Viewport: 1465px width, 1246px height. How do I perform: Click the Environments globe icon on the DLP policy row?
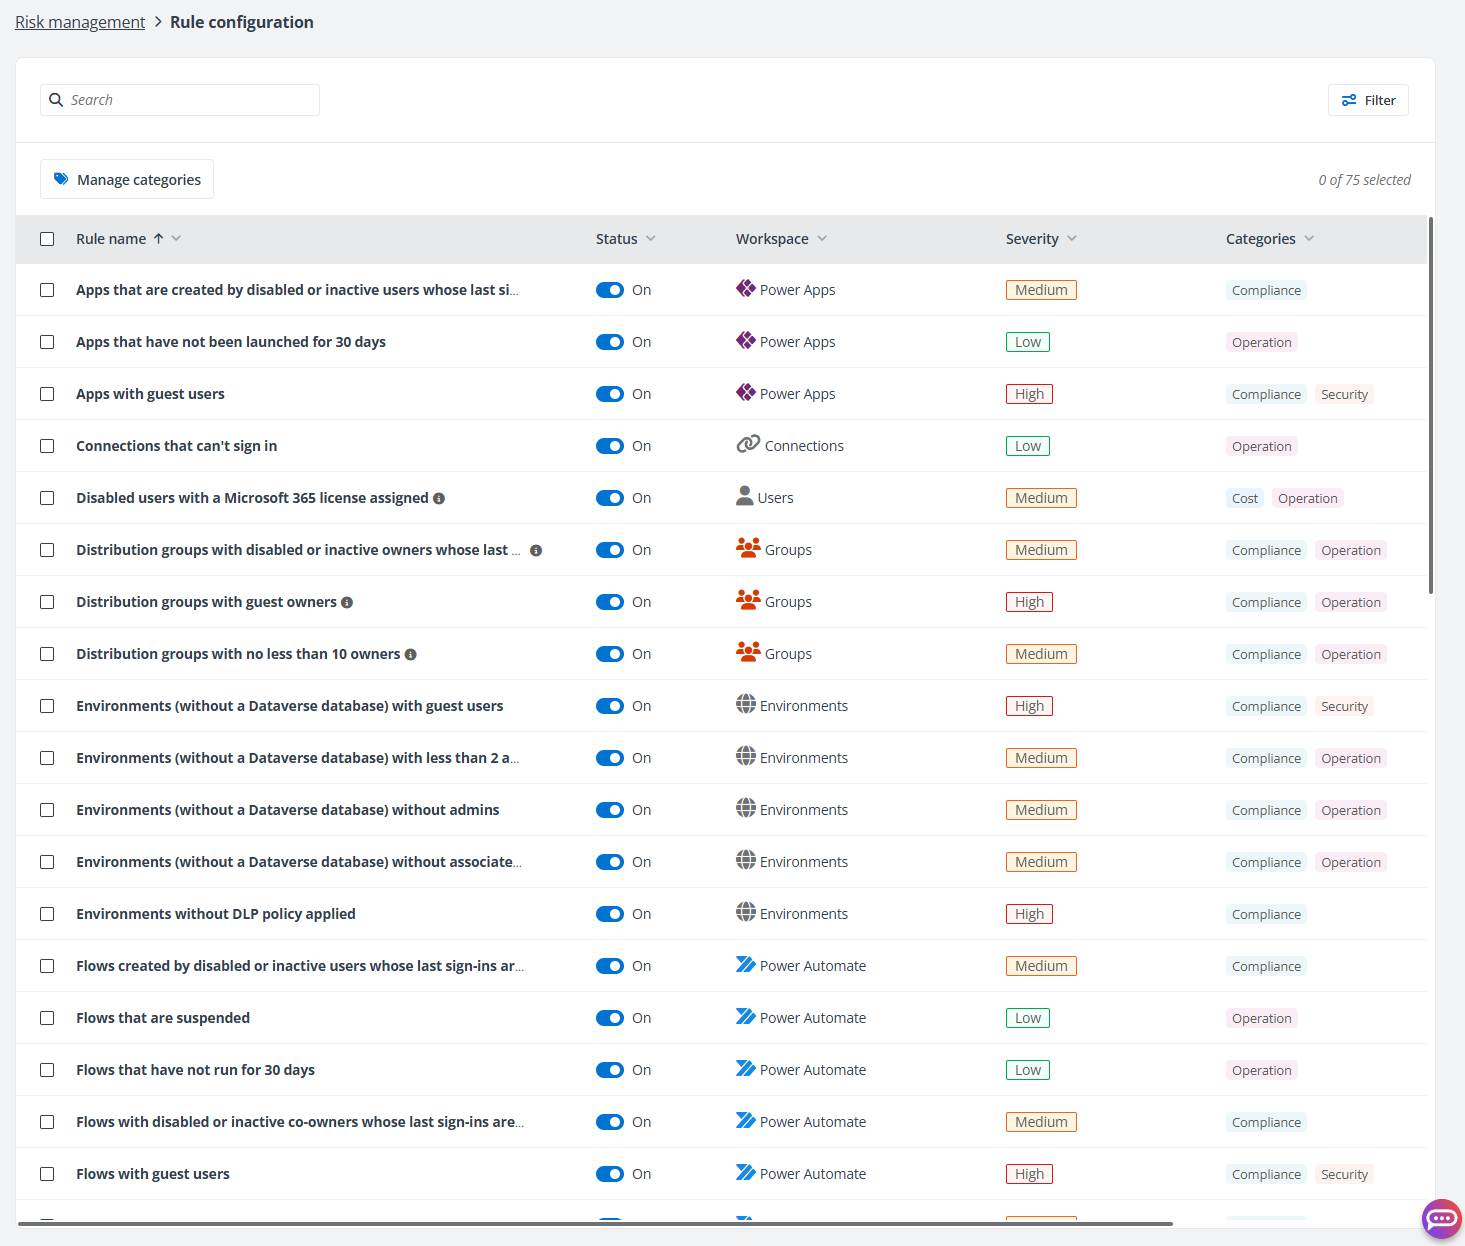746,912
